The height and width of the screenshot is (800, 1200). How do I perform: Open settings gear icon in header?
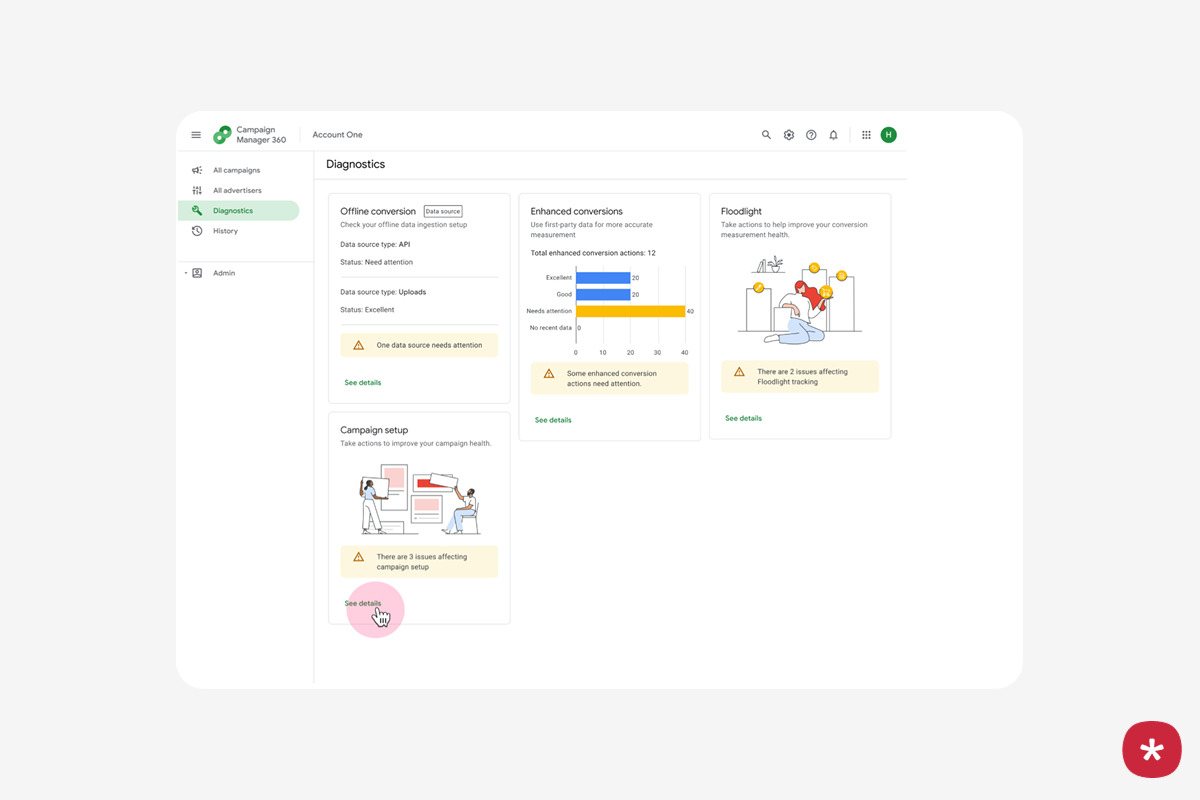click(x=789, y=135)
